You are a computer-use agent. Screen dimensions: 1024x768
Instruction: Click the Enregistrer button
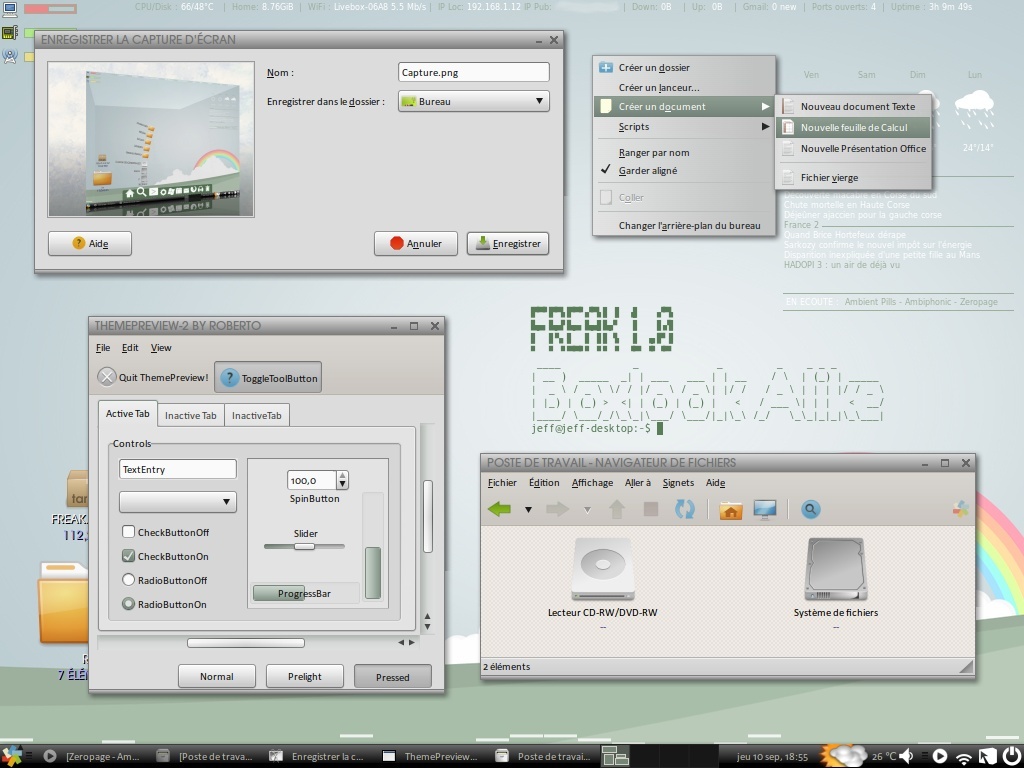(x=508, y=243)
